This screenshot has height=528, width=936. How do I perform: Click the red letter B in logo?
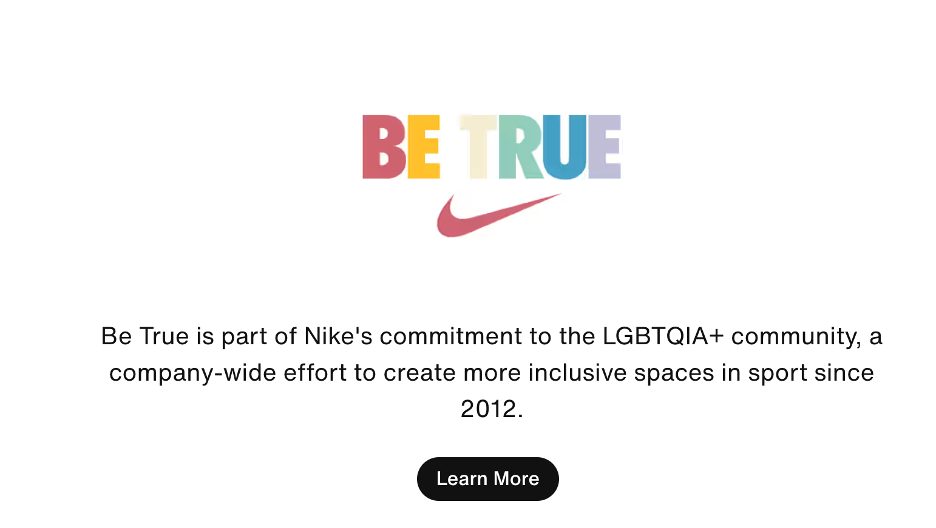click(384, 147)
